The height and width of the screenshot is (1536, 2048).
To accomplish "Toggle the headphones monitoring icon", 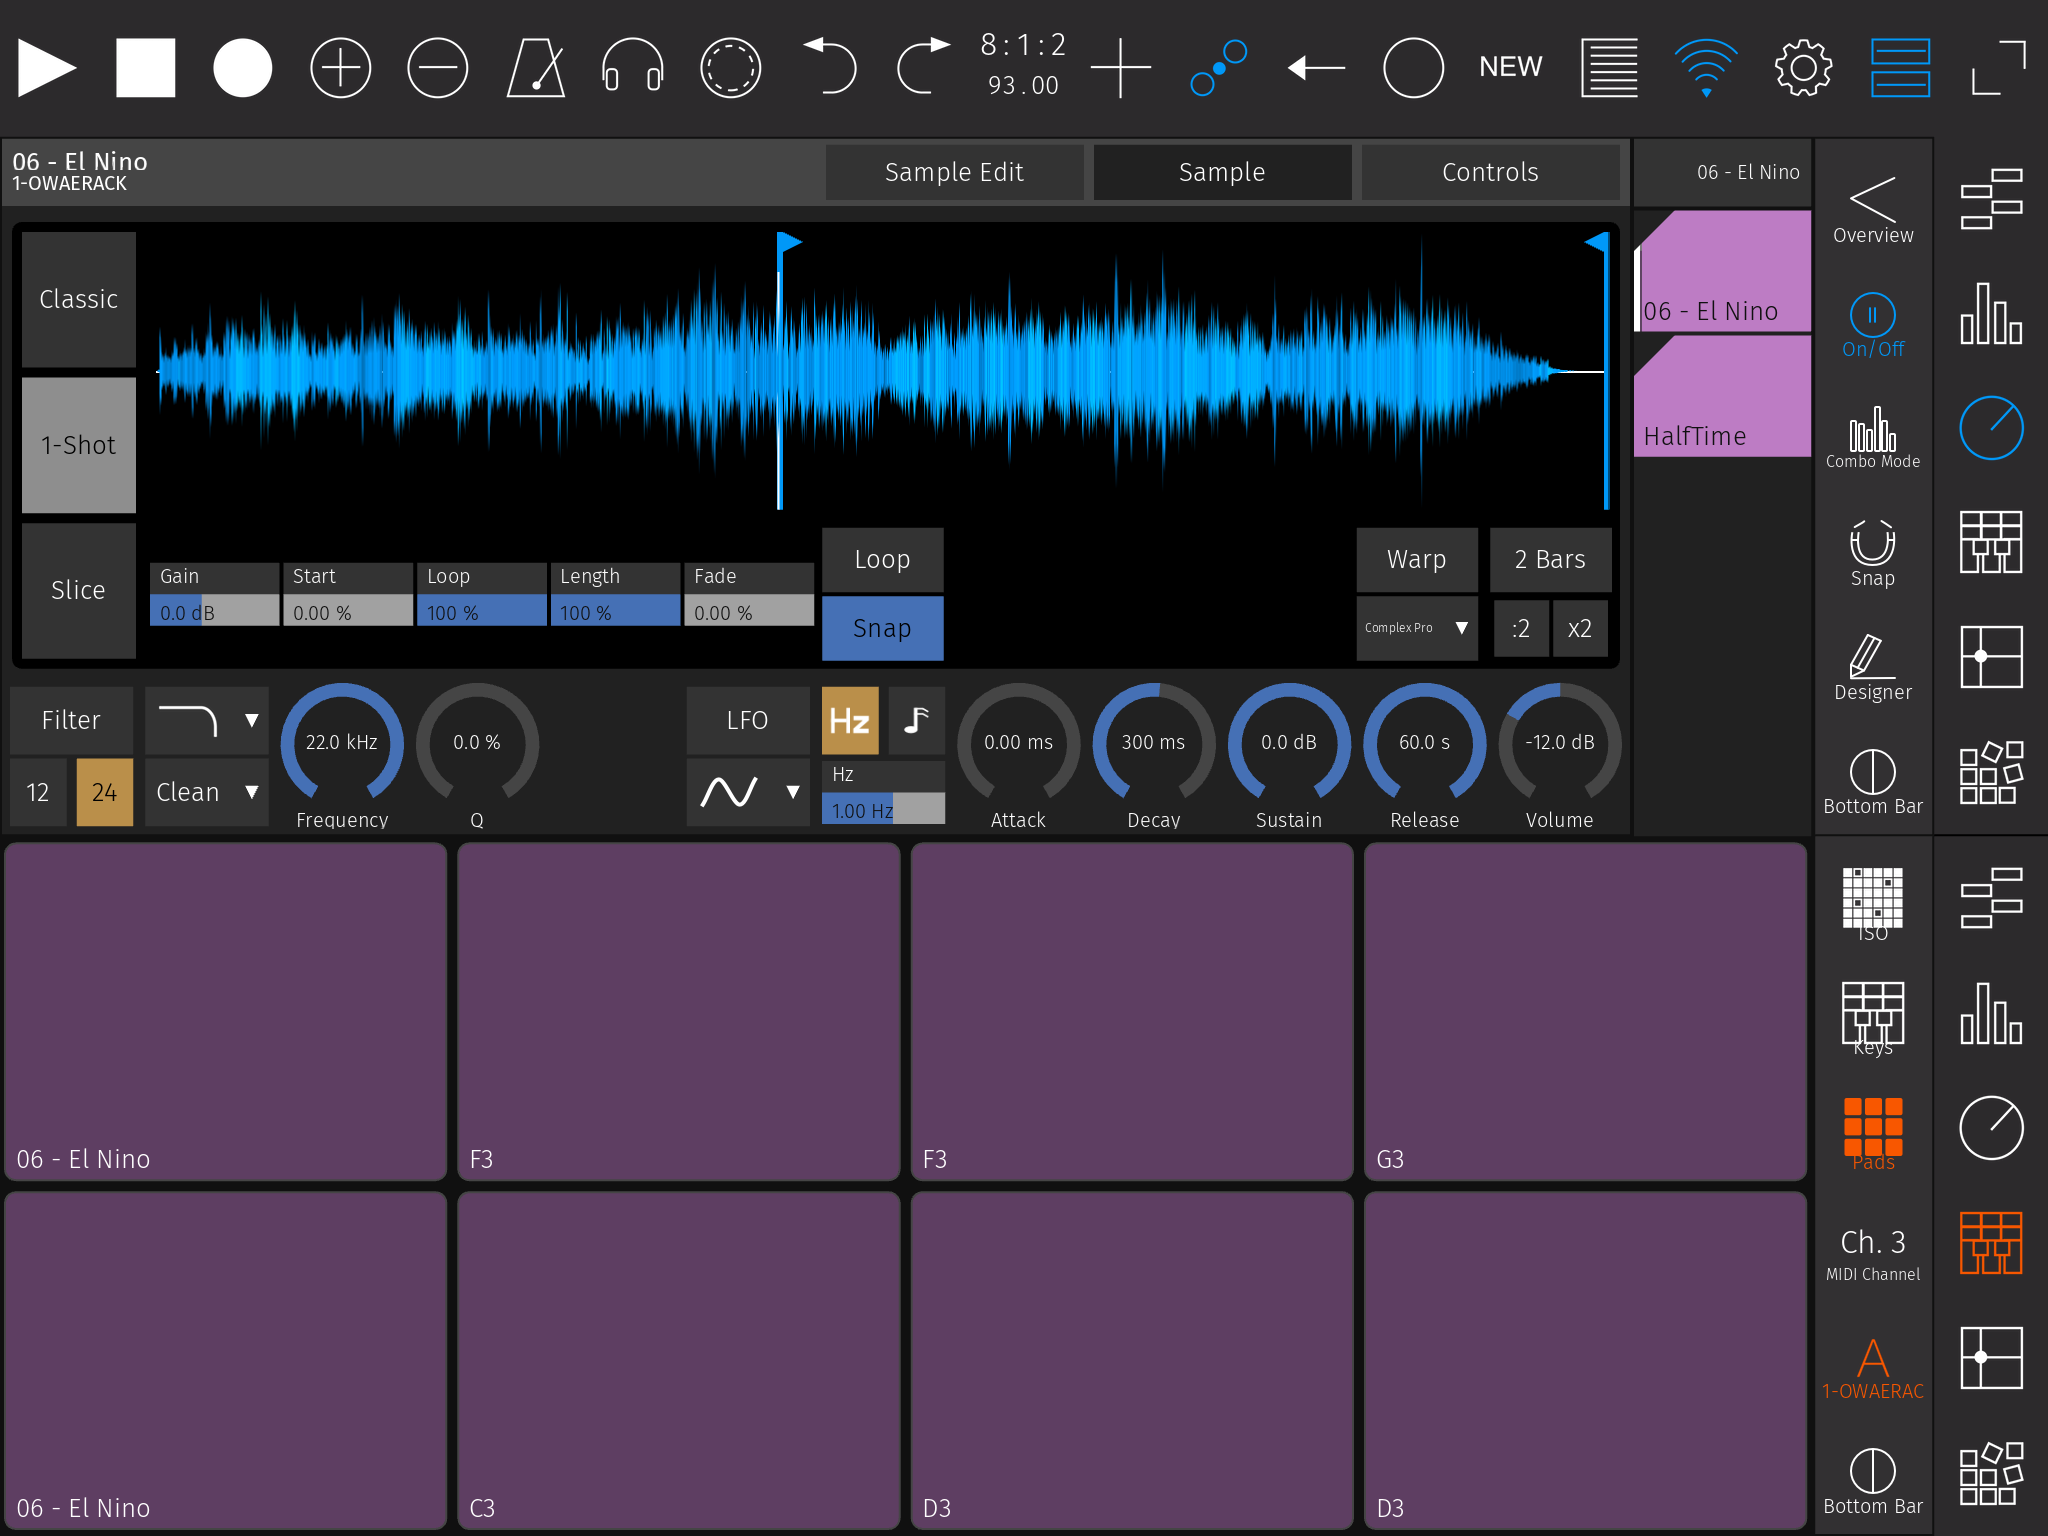I will point(632,68).
